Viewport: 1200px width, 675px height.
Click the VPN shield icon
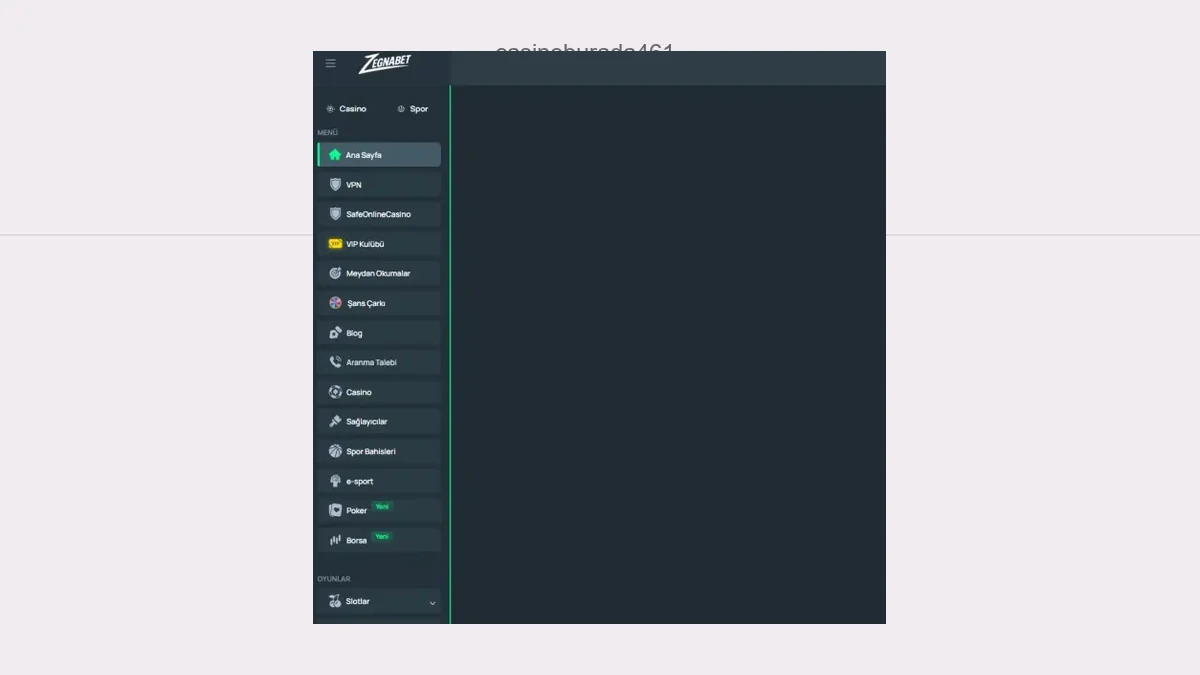click(x=335, y=185)
